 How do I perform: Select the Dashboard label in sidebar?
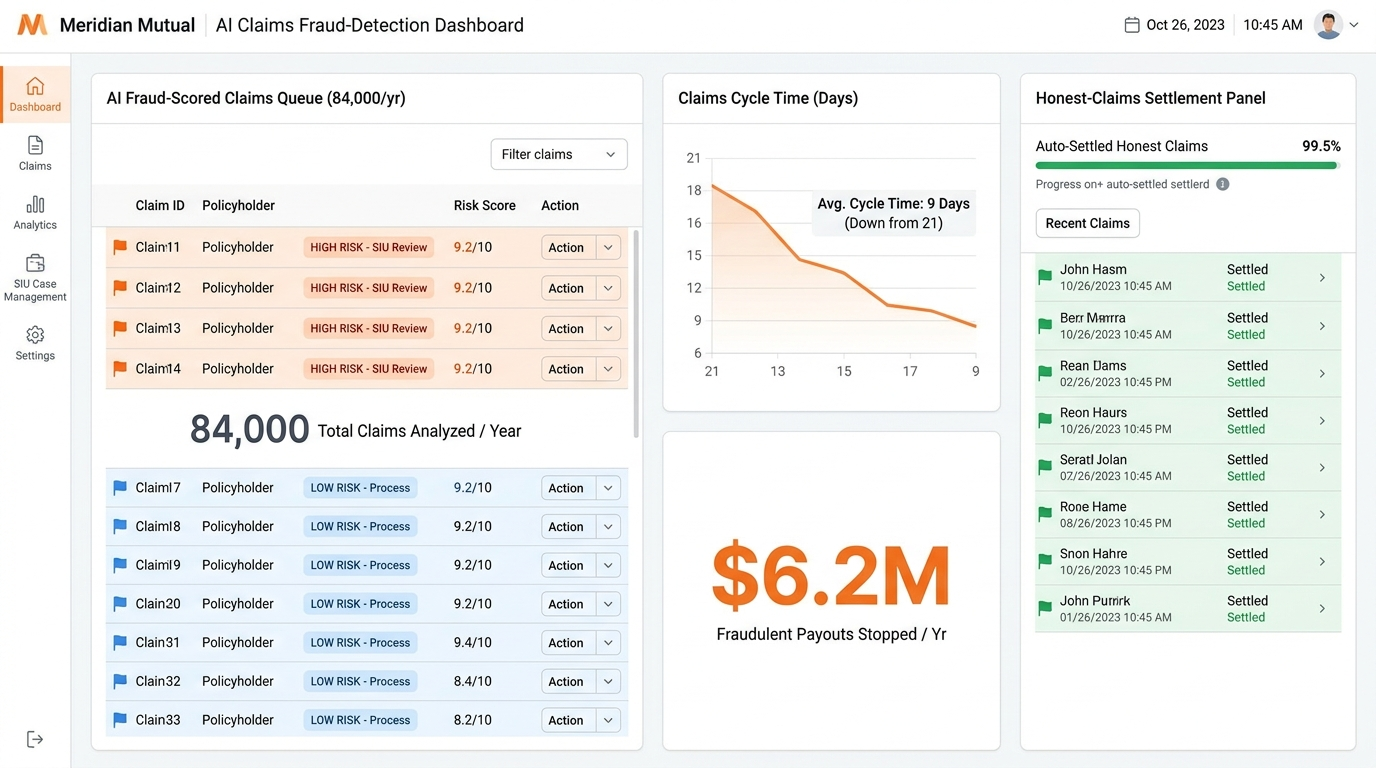35,107
